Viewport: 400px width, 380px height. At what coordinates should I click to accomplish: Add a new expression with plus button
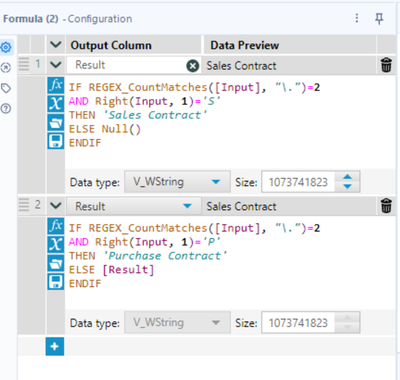55,347
